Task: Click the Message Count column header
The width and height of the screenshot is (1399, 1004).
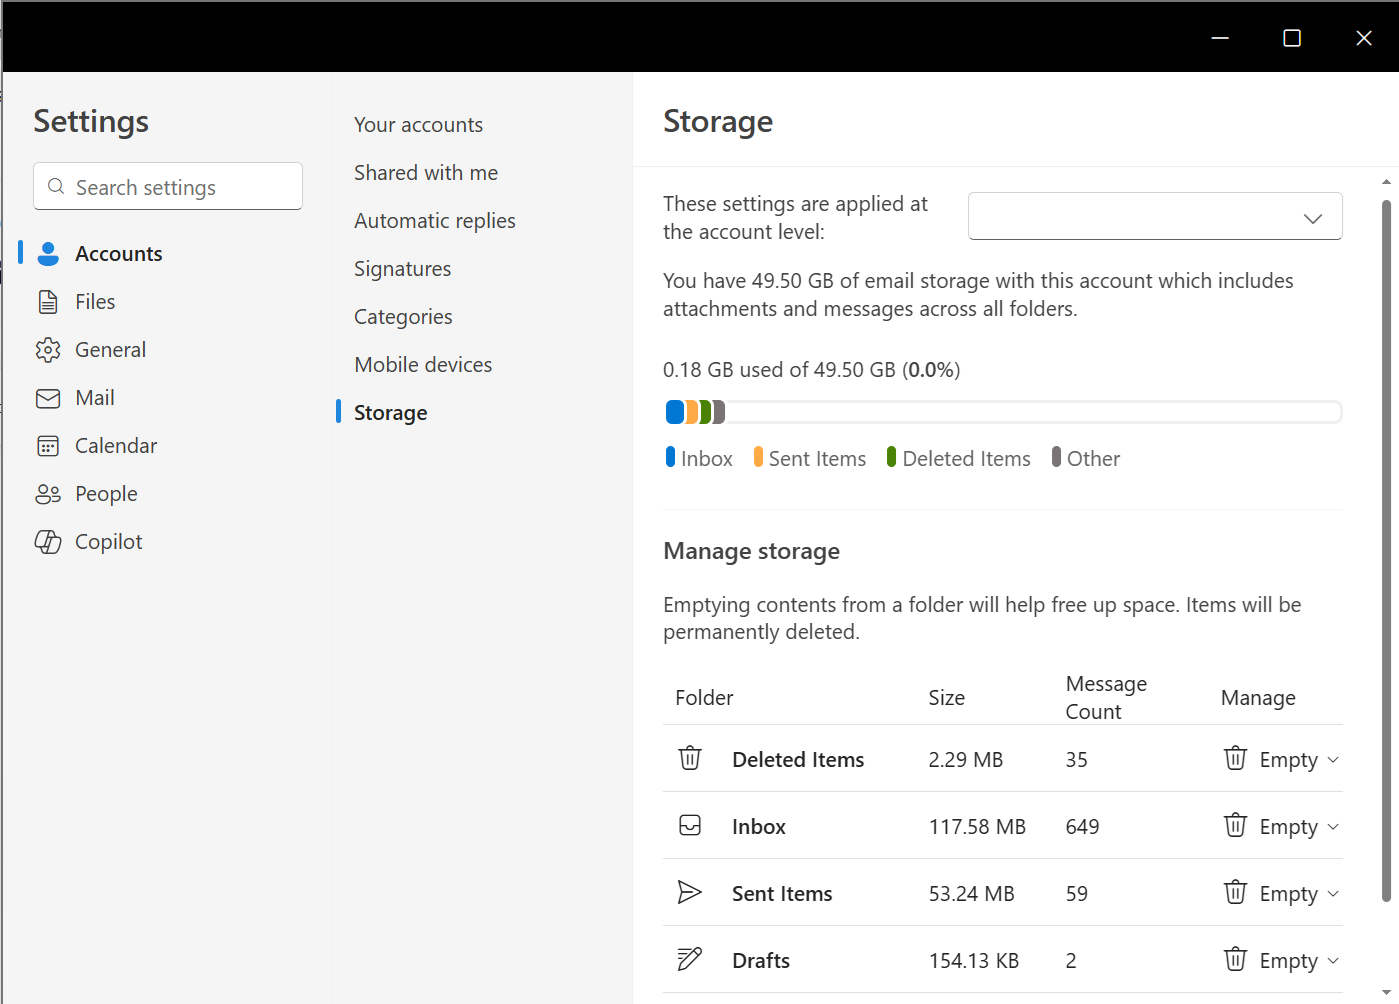Action: [x=1106, y=698]
